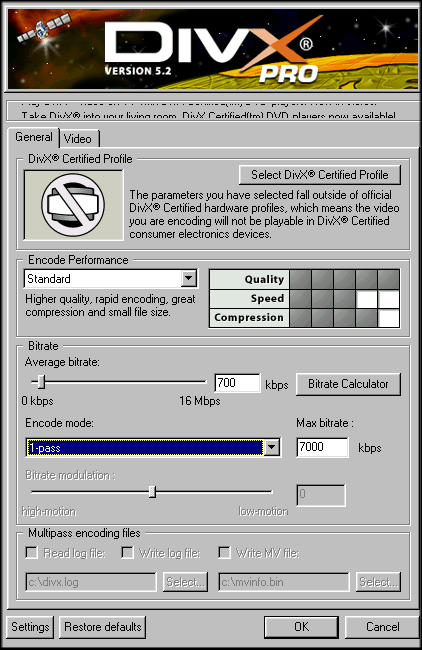Adjust the Average bitrate slider
This screenshot has height=650, width=422.
click(41, 382)
